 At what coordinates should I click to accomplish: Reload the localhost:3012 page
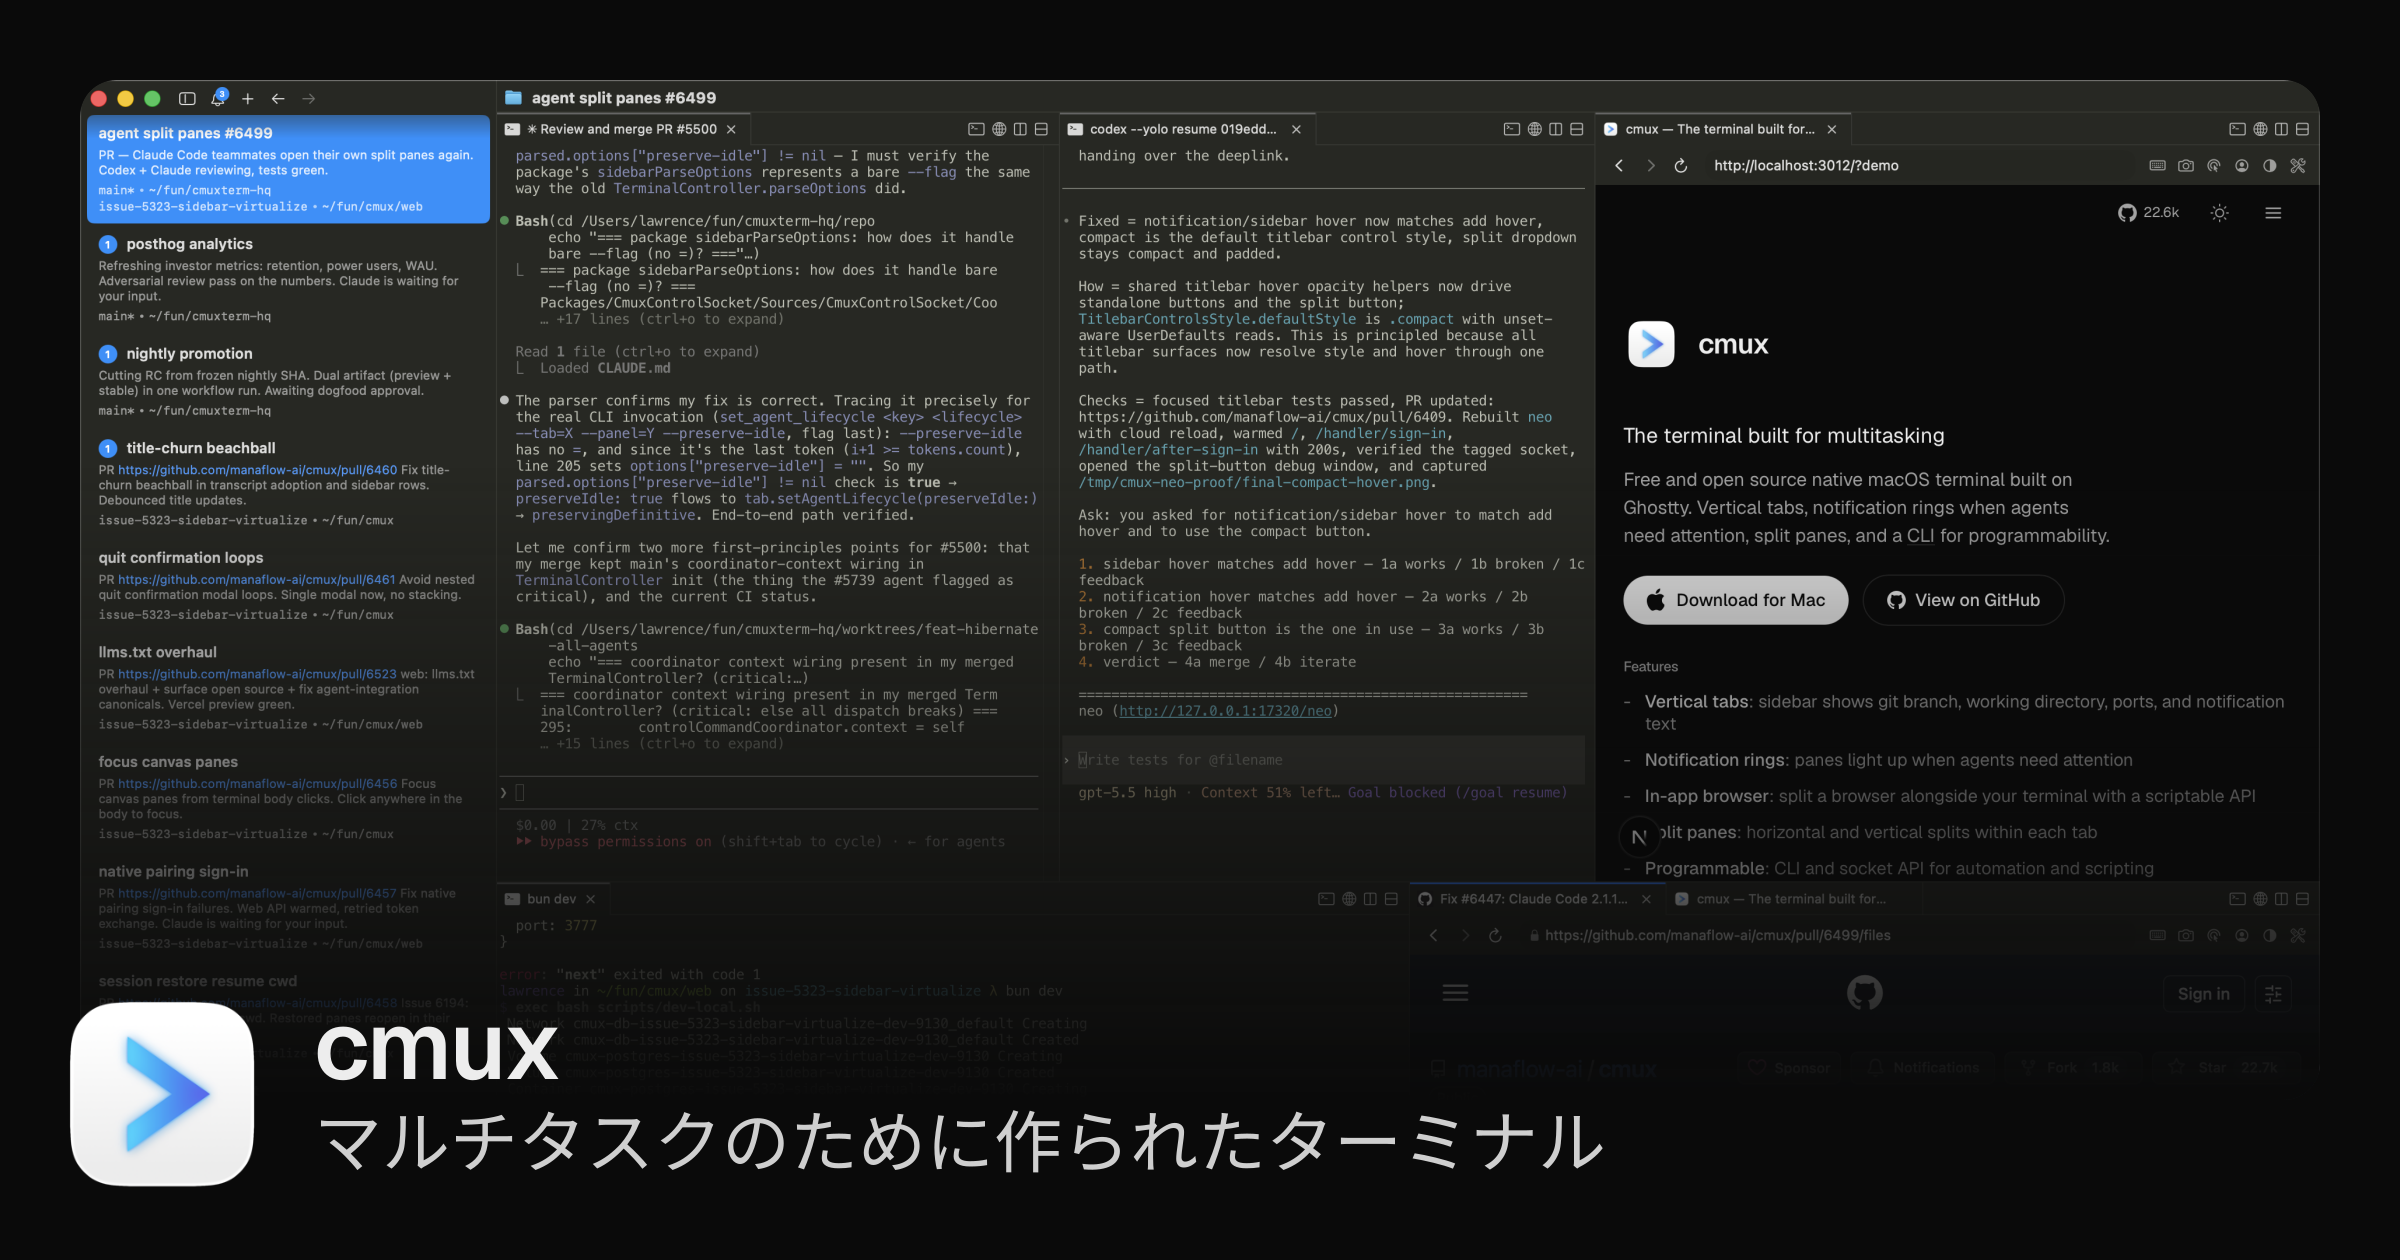[1681, 166]
